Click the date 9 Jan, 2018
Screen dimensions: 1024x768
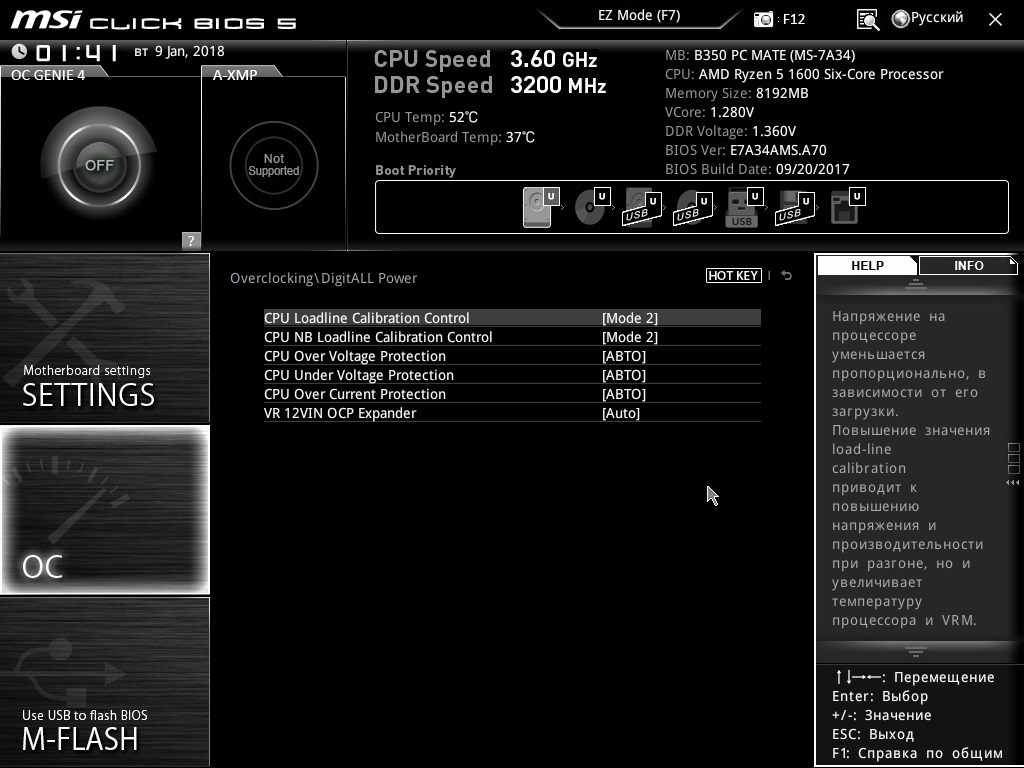click(x=189, y=52)
